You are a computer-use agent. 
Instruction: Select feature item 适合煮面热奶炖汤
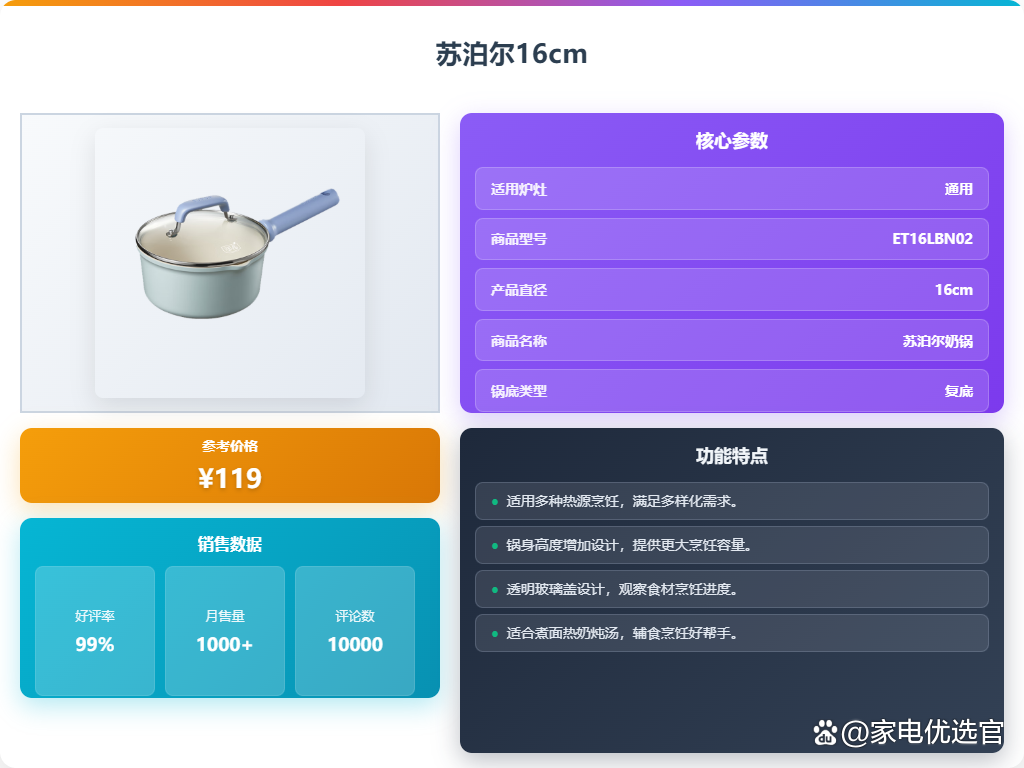(731, 633)
